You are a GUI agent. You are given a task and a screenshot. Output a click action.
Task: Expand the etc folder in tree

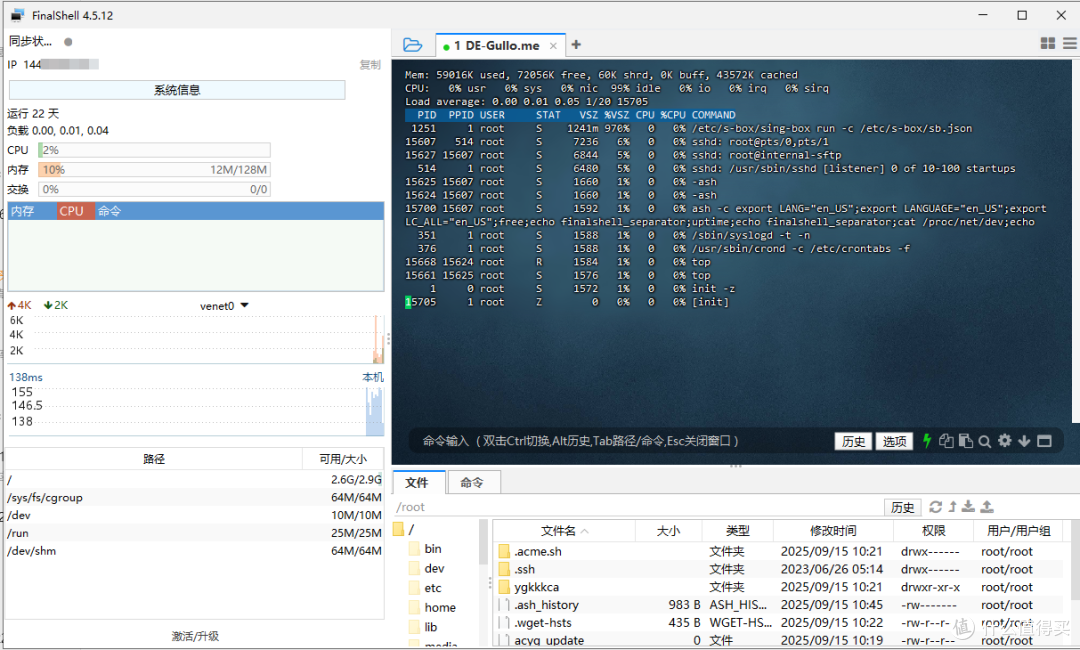pyautogui.click(x=433, y=588)
